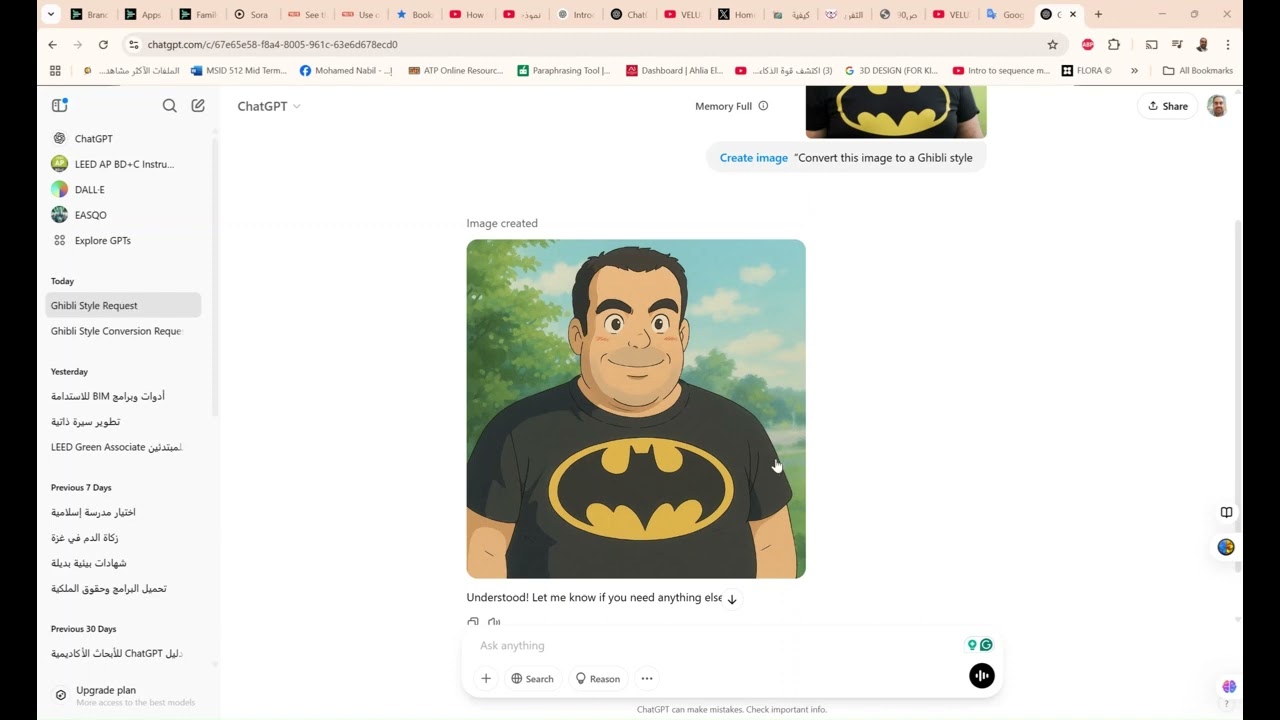
Task: Open the search chats magnifier icon
Action: coord(170,105)
